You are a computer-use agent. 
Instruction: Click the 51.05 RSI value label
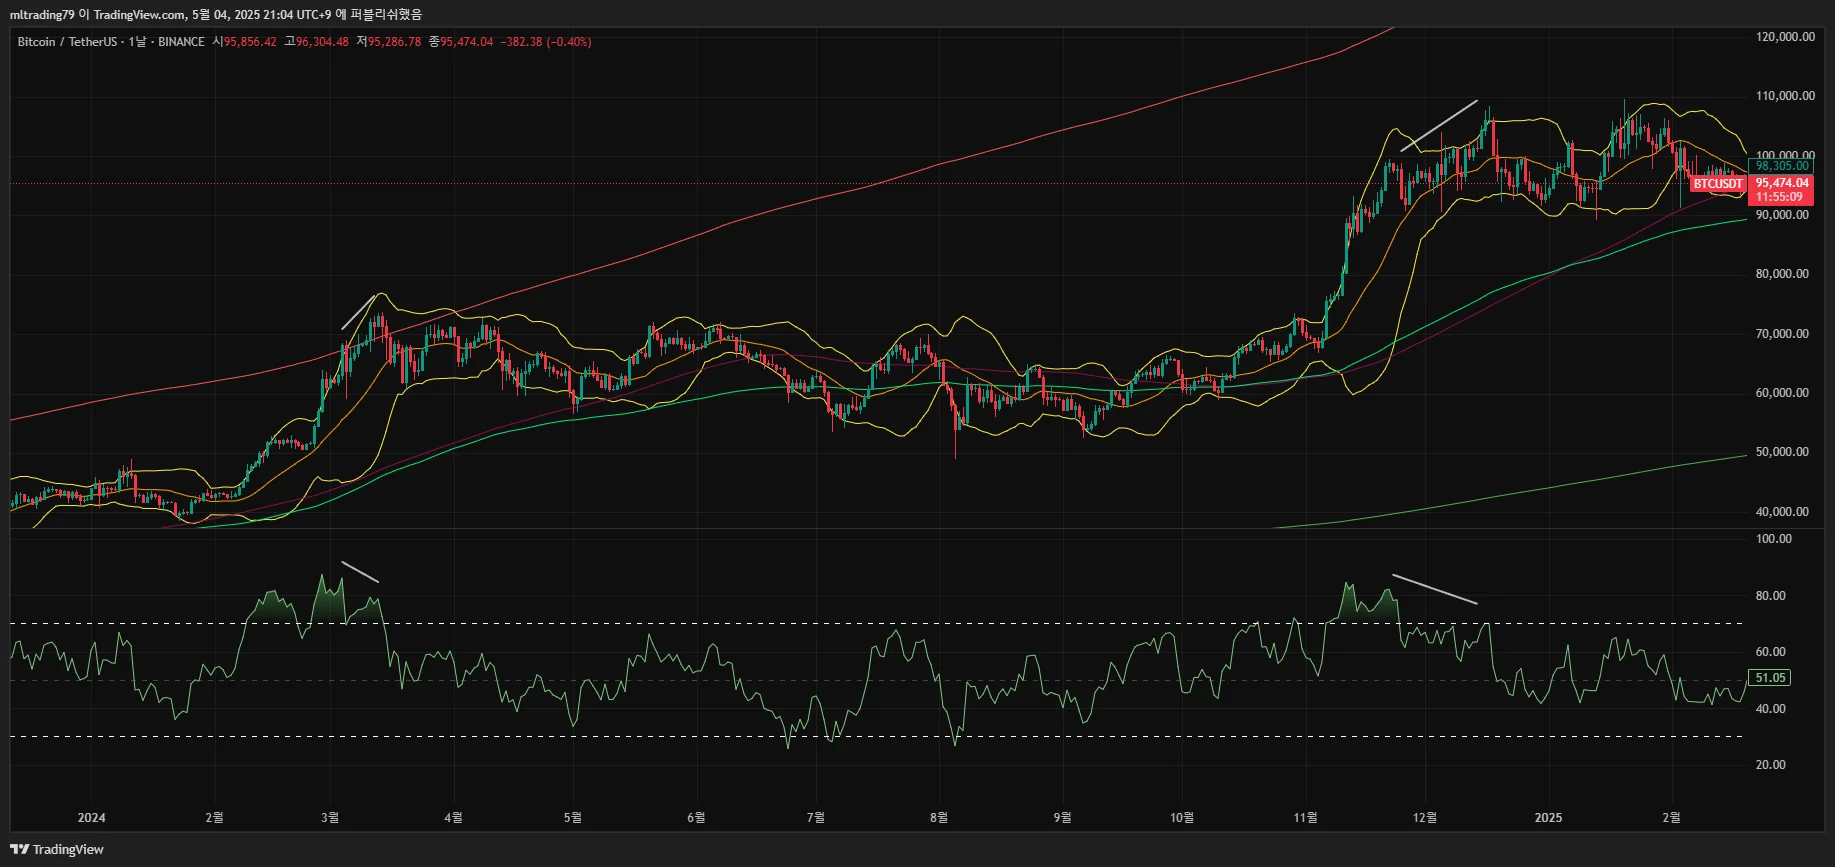[1770, 678]
